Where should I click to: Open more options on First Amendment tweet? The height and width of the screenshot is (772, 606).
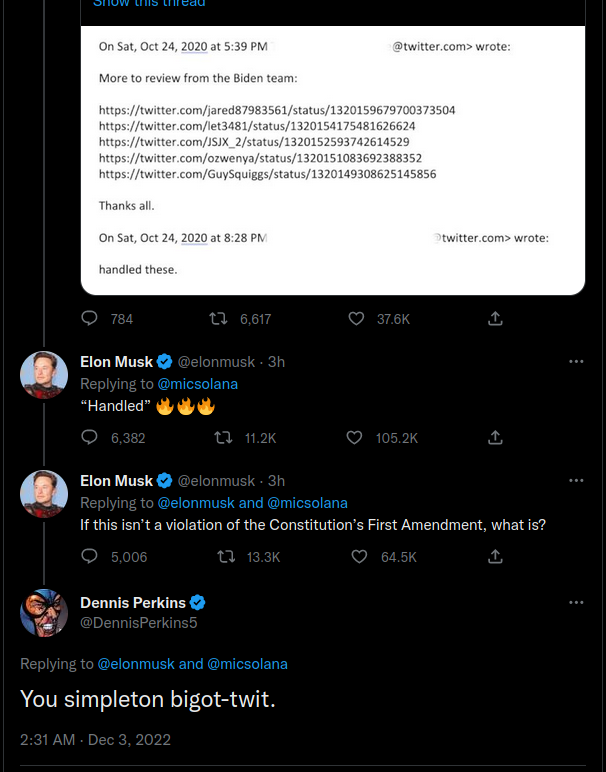(x=576, y=481)
